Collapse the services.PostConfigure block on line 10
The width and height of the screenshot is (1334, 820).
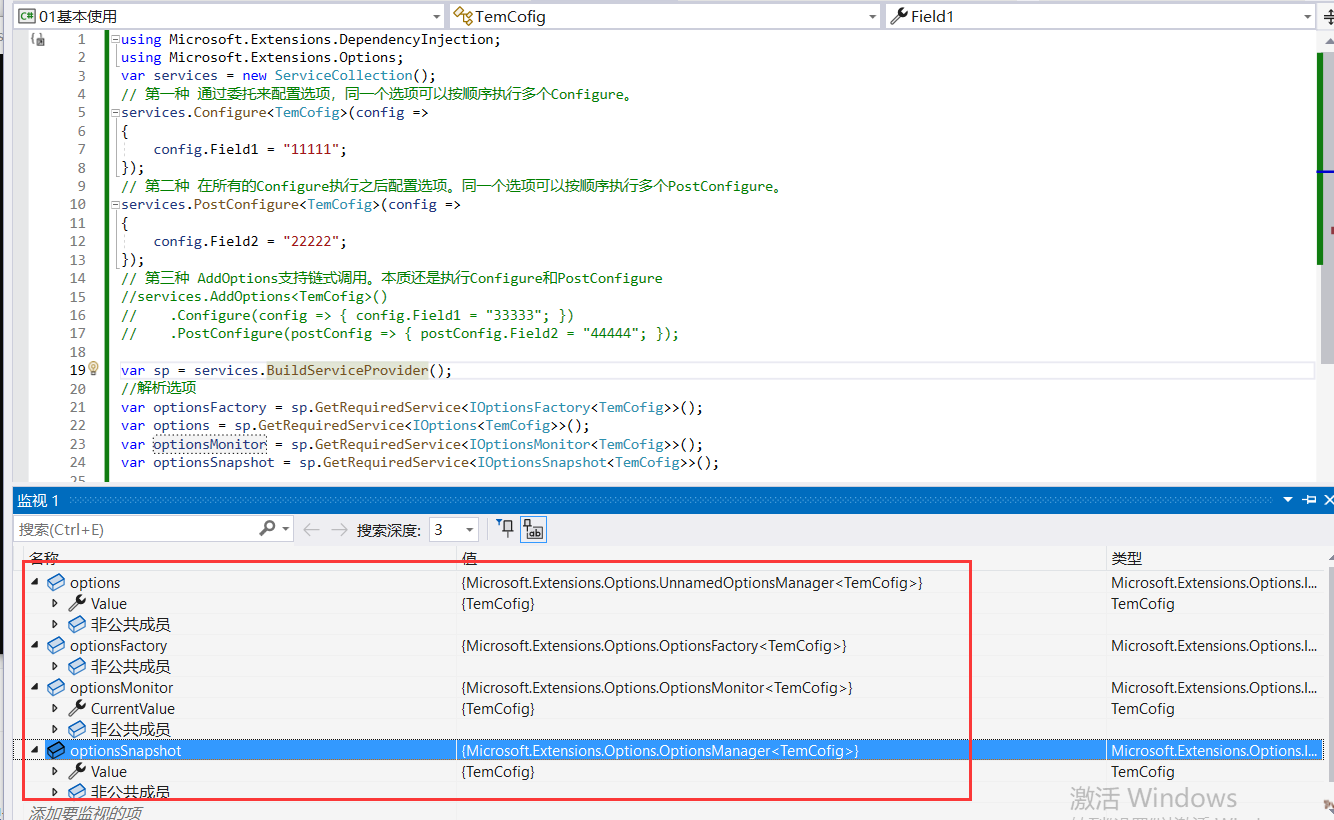pos(114,205)
